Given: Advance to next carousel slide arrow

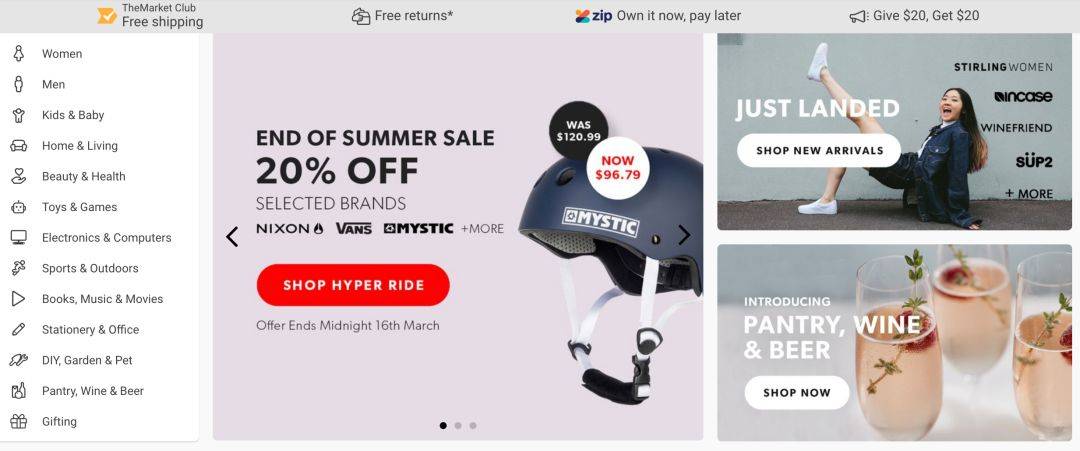Looking at the screenshot, I should pyautogui.click(x=684, y=235).
